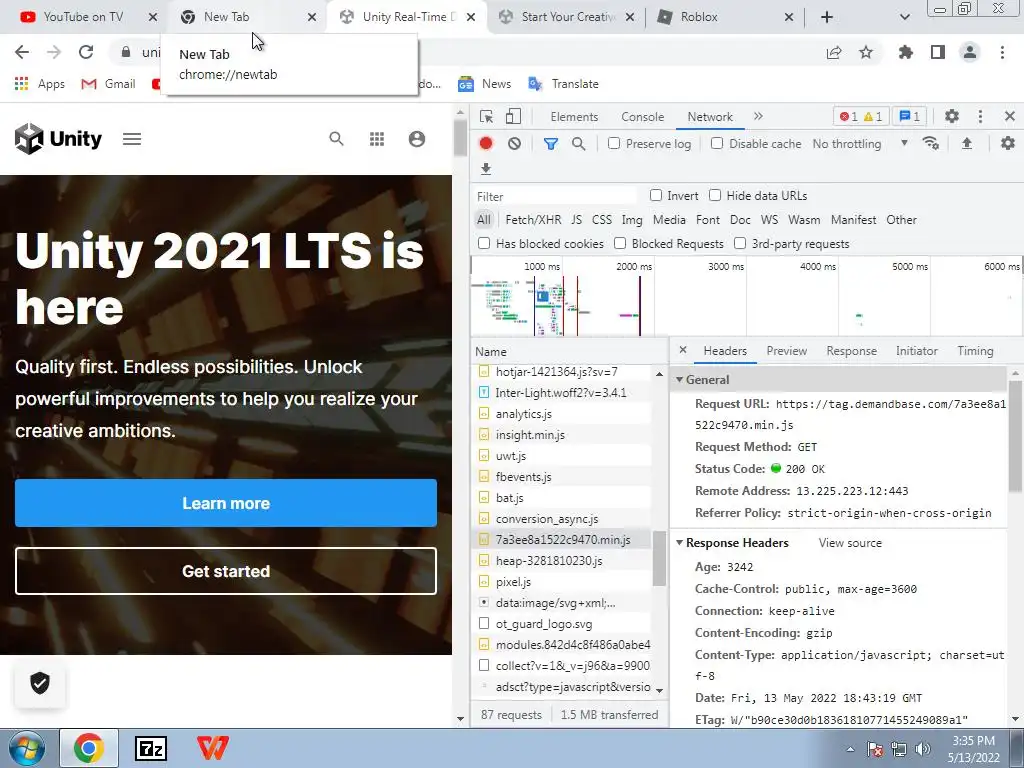Click the import HAR upload arrow icon
This screenshot has width=1024, height=768.
(967, 144)
